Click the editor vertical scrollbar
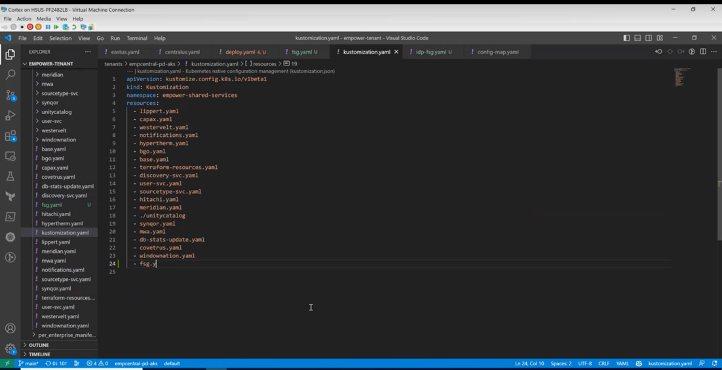Screen dimensions: 722x370 [719, 154]
